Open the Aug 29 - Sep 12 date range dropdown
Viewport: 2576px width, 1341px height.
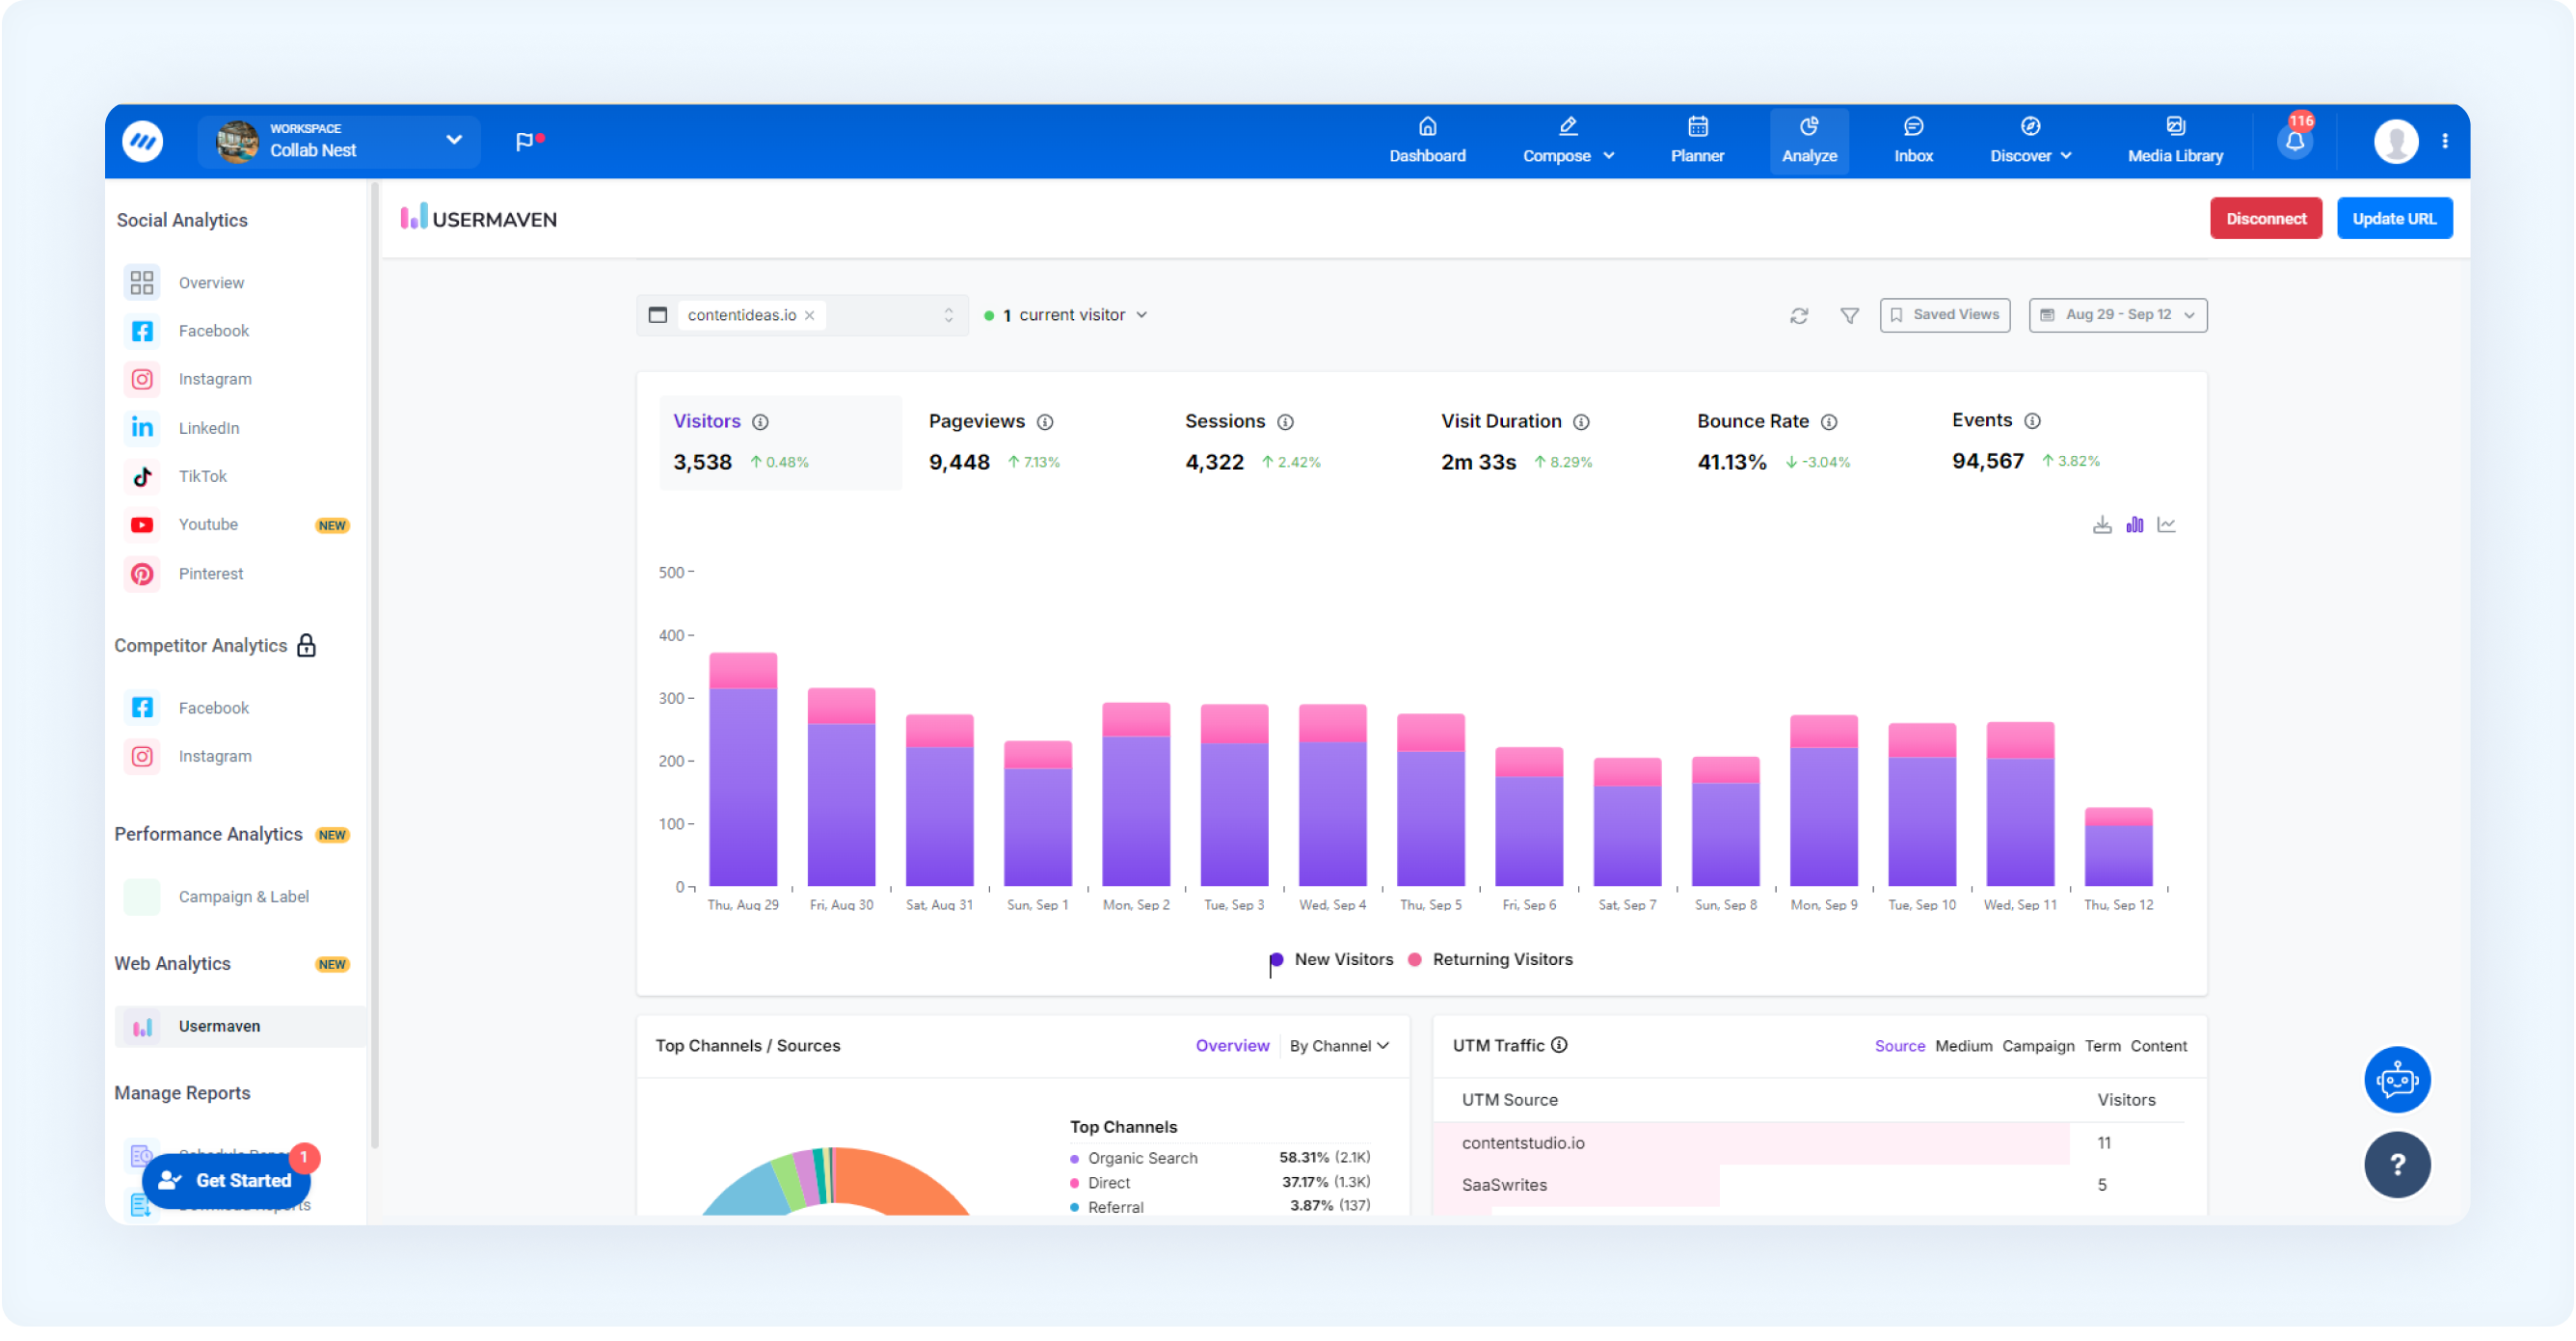point(2117,315)
